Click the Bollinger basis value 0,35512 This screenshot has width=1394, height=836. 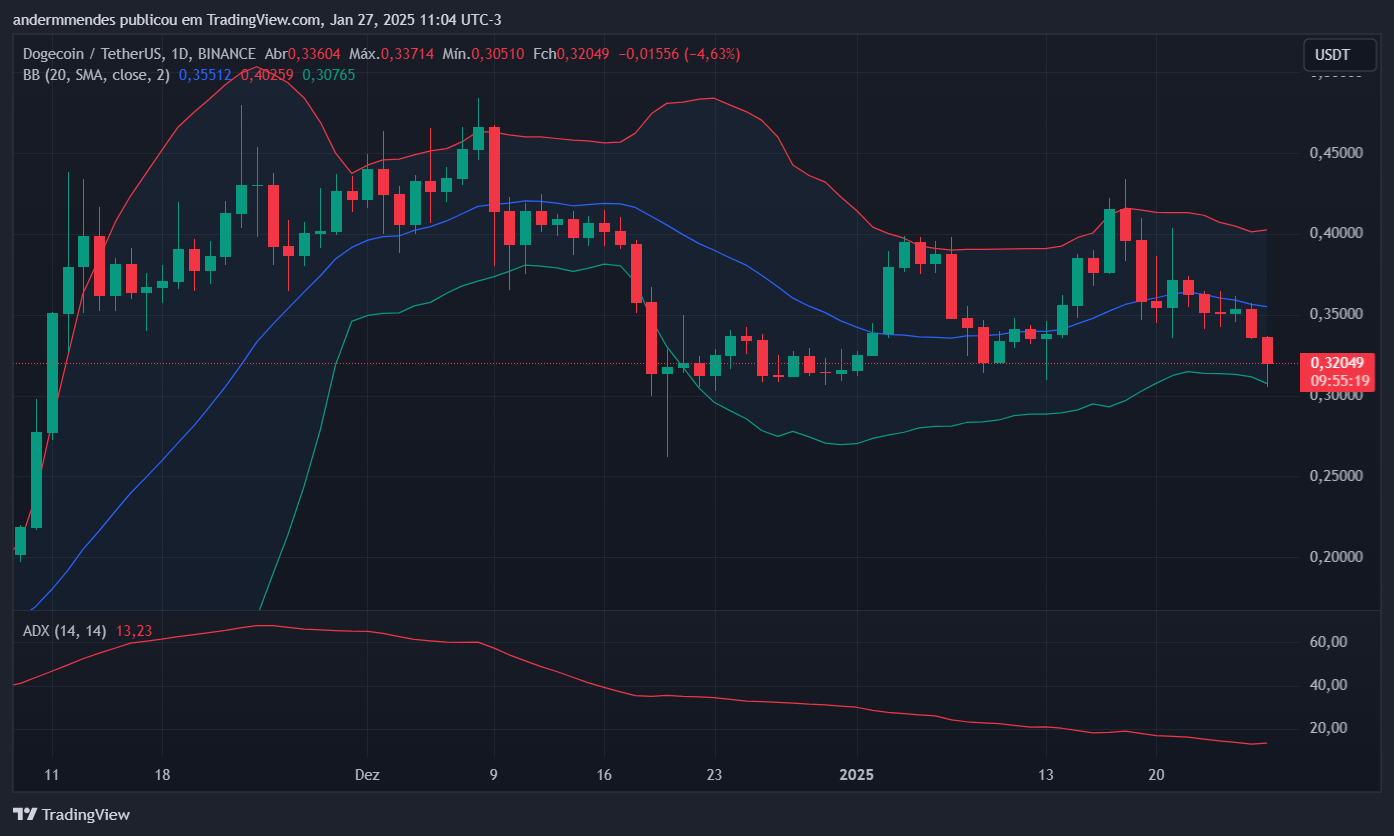pos(205,74)
